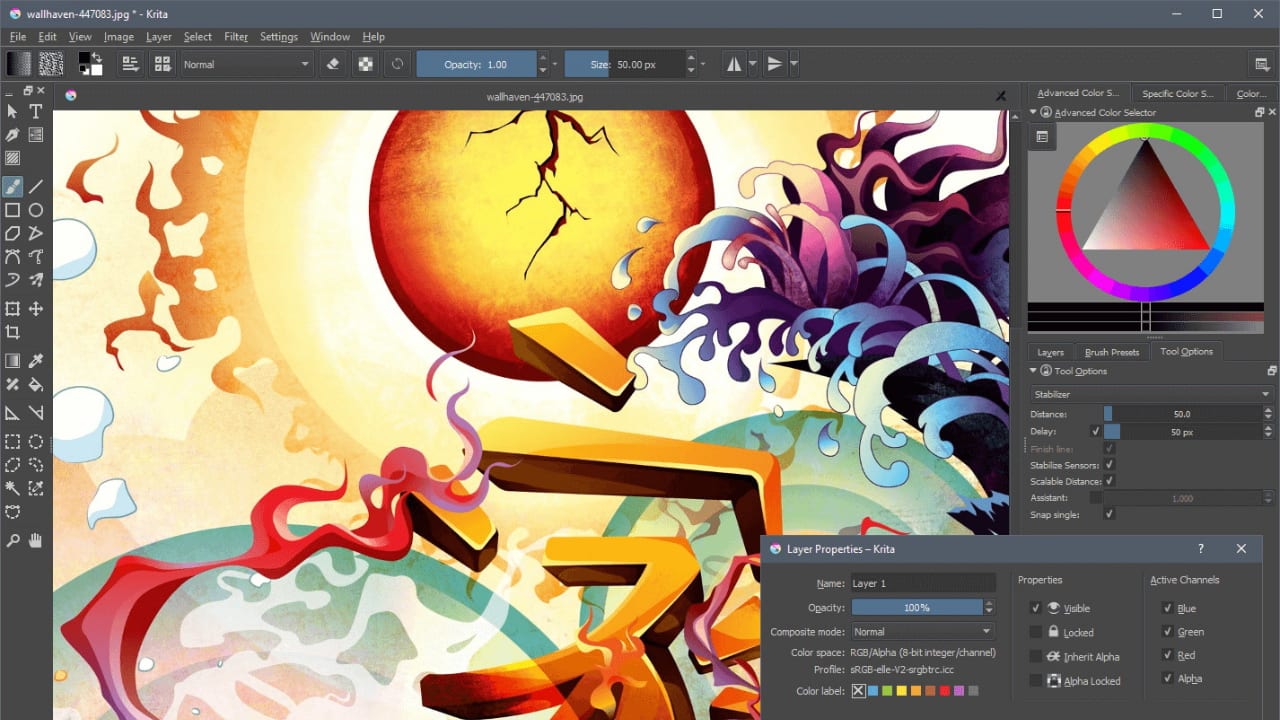Uncheck the Blue active channel
Screen dimensions: 1280x720
[x=1167, y=608]
